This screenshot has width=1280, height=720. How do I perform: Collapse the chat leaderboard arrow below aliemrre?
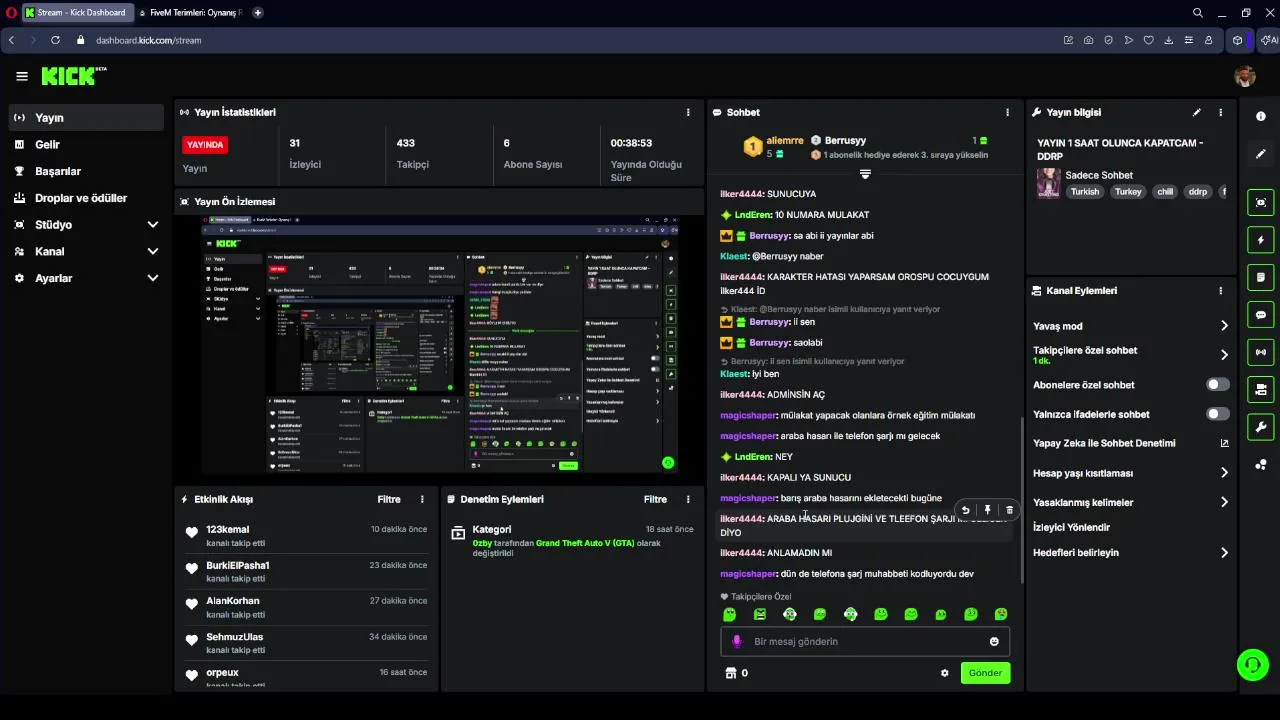click(865, 174)
